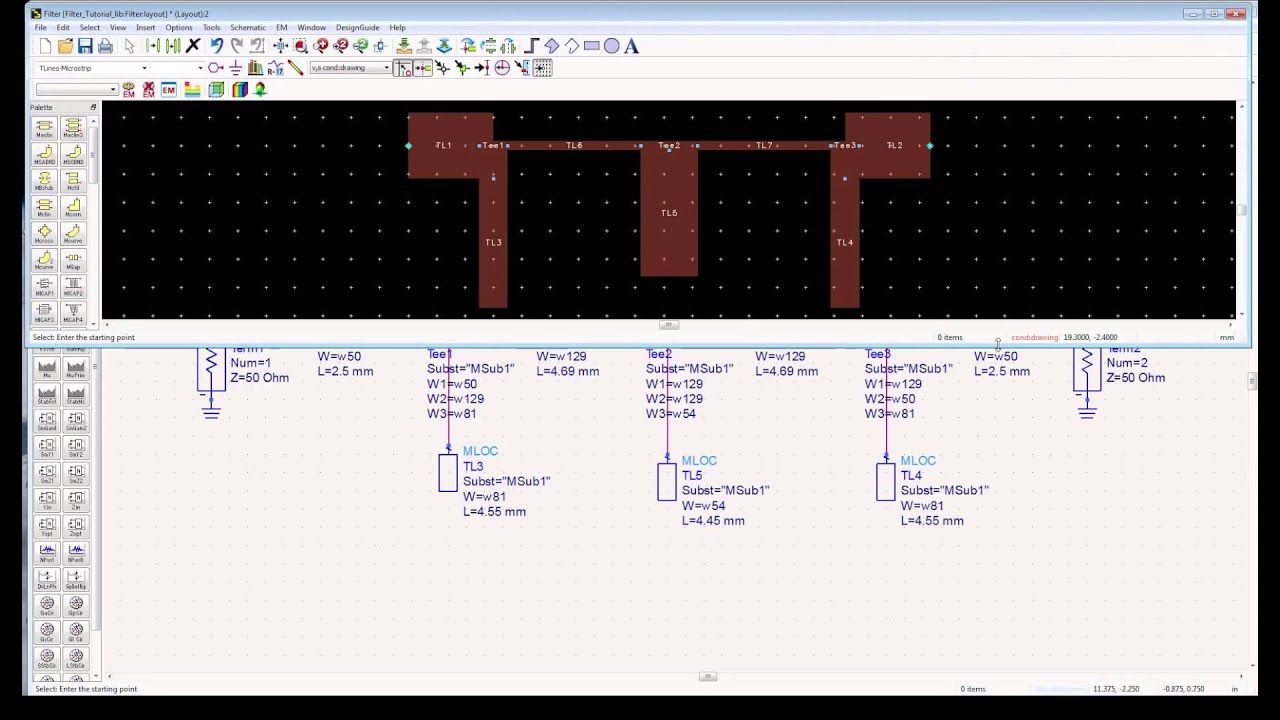Screen dimensions: 1280x720
Task: Open the DesignGuide menu
Action: (357, 27)
